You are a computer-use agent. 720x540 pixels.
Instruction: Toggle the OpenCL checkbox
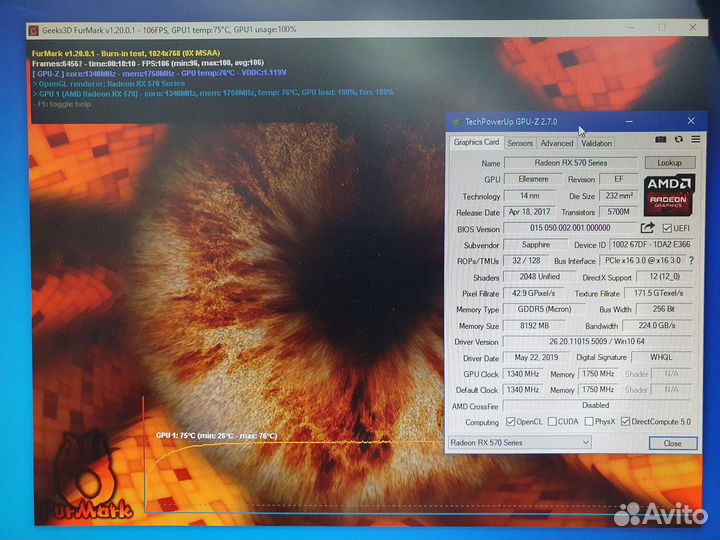click(510, 422)
